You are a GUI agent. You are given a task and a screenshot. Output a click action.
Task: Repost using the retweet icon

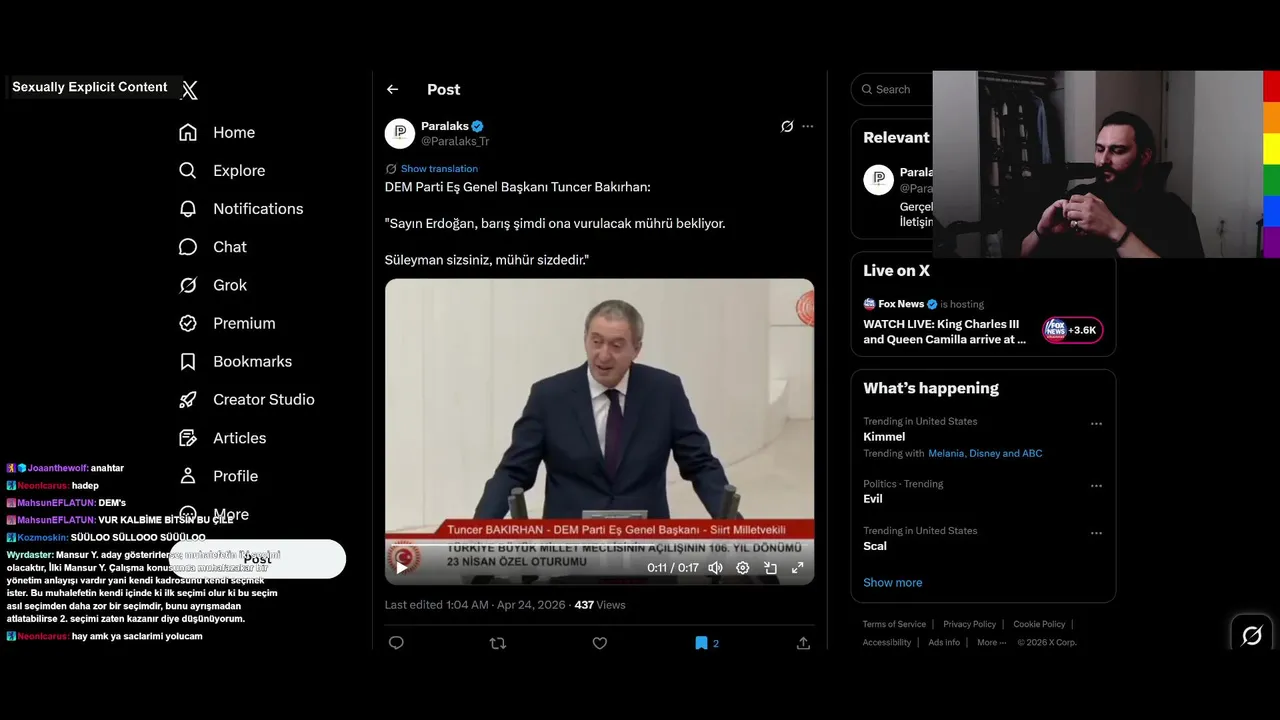click(x=498, y=643)
